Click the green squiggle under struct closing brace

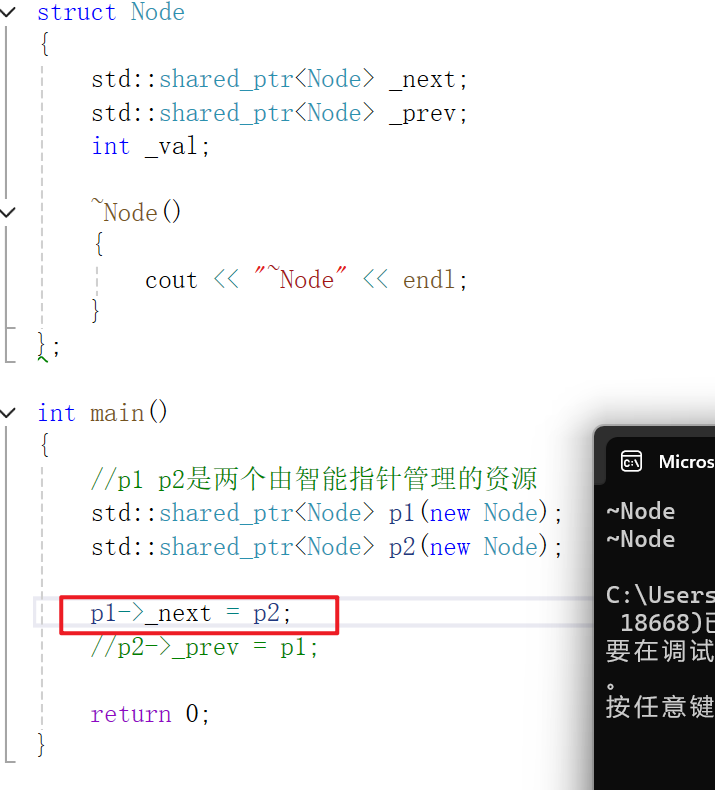[43, 359]
